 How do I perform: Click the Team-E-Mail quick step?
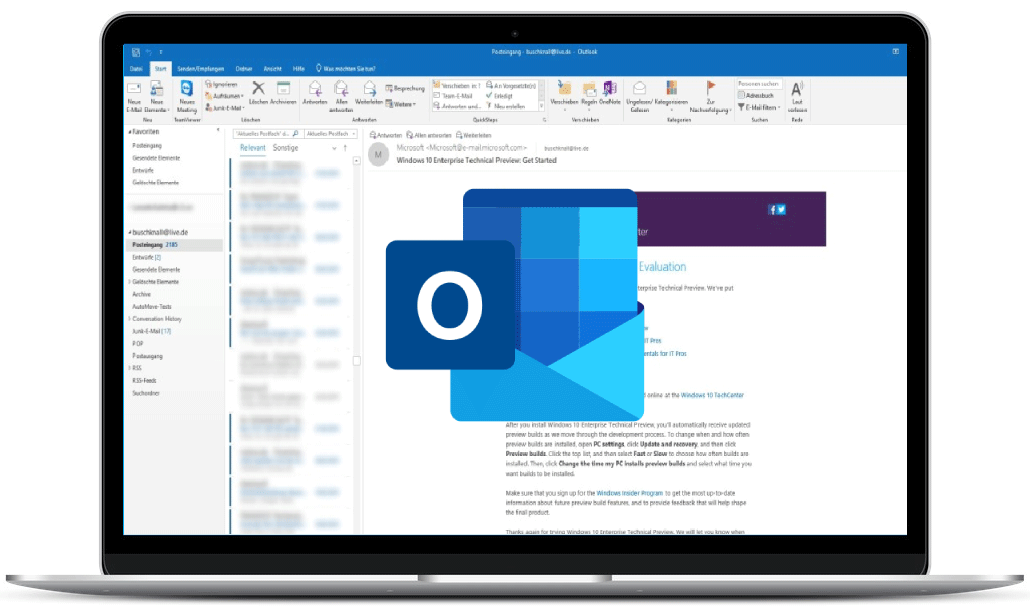coord(453,96)
